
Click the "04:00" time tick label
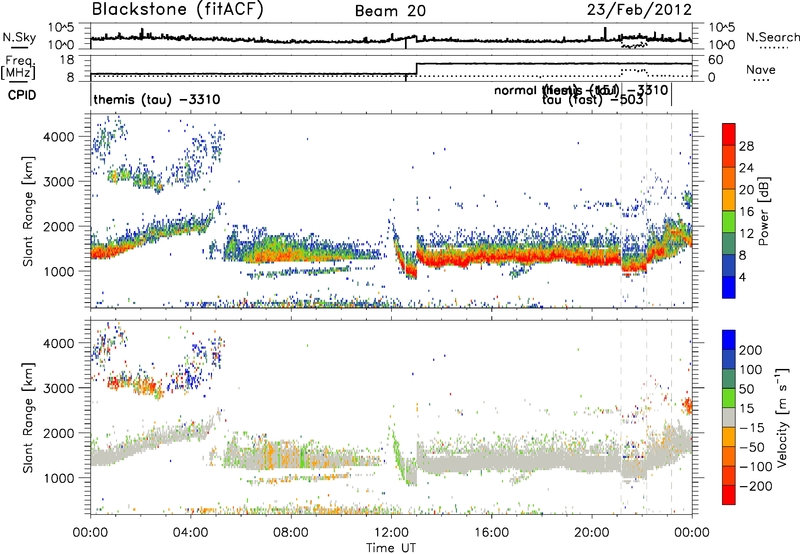(191, 533)
